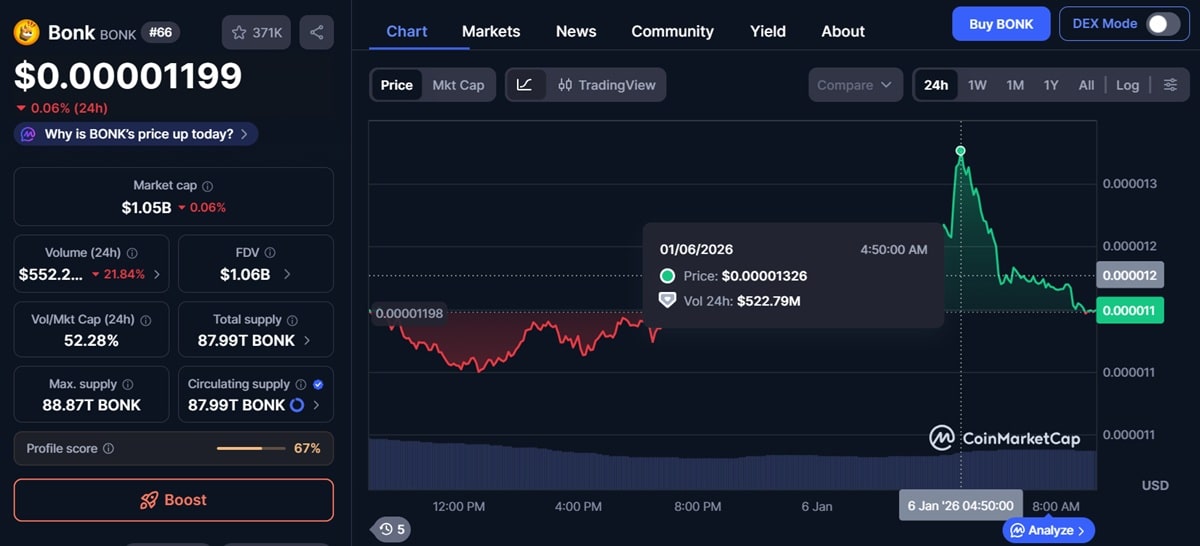
Task: Open the About tab
Action: click(x=843, y=31)
